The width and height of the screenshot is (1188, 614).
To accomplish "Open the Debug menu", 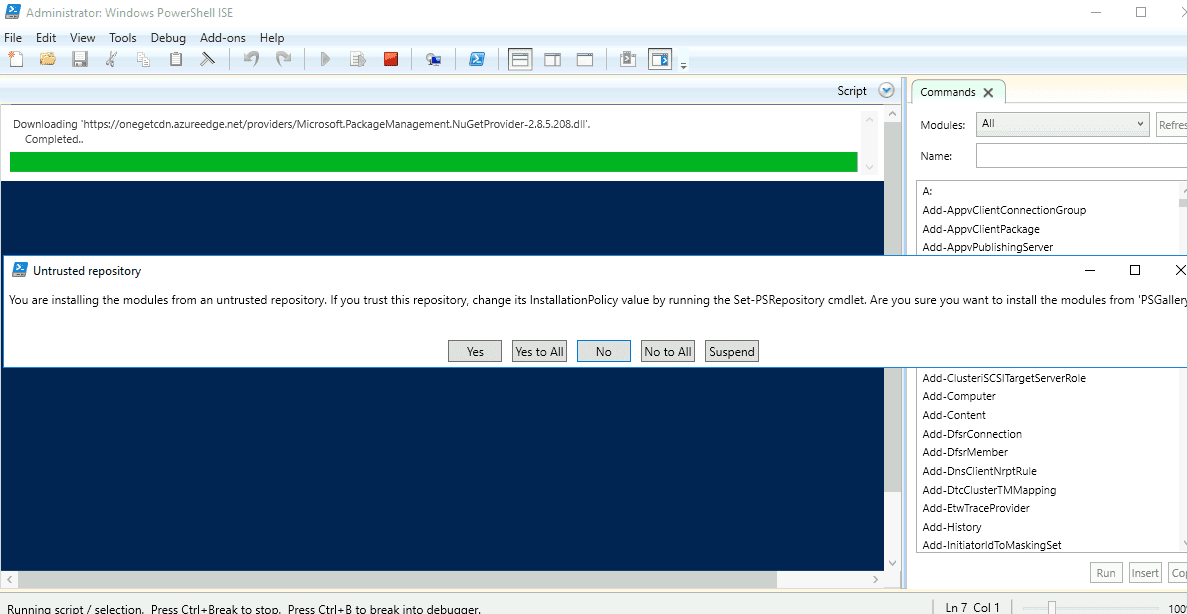I will (168, 38).
